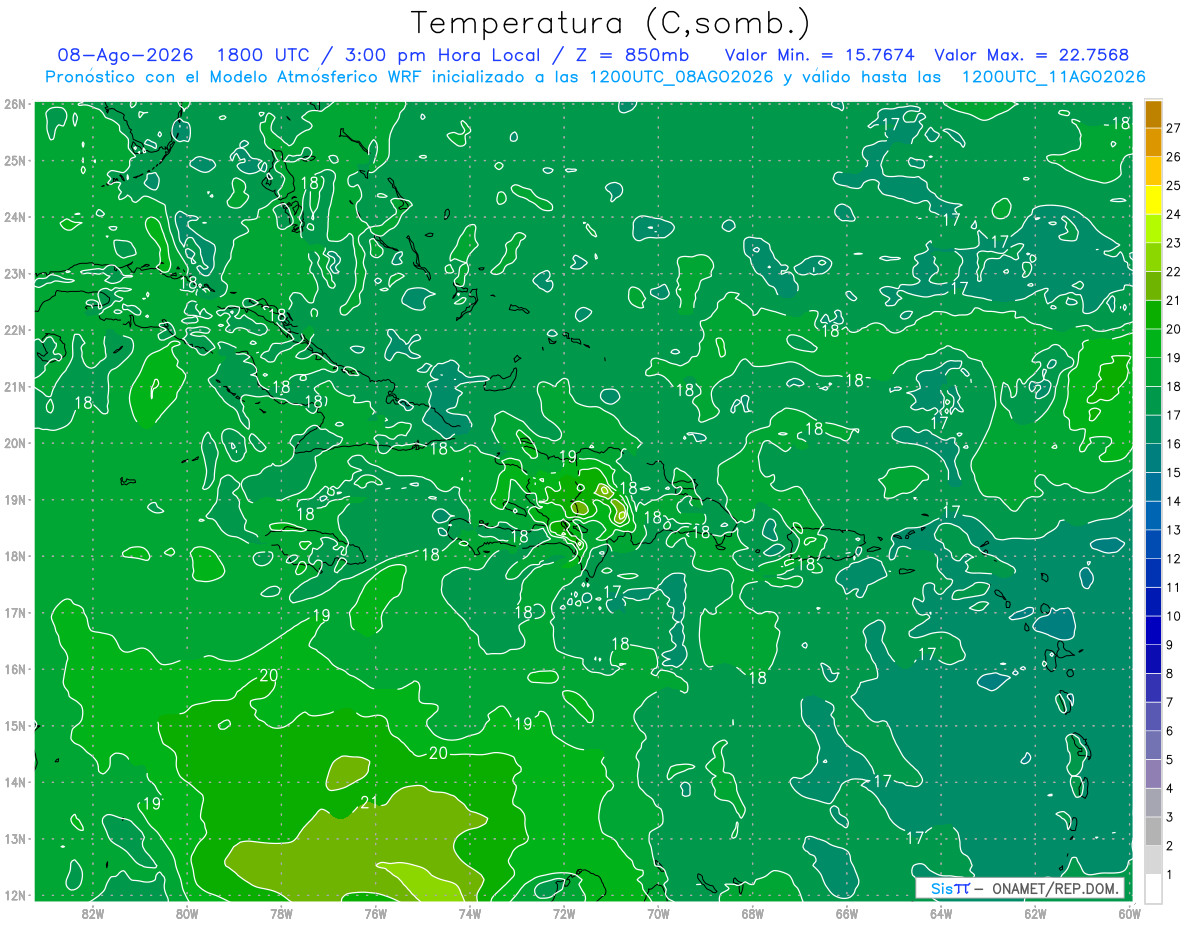The width and height of the screenshot is (1200, 927).
Task: Click the contour label "21" on the map
Action: [369, 802]
